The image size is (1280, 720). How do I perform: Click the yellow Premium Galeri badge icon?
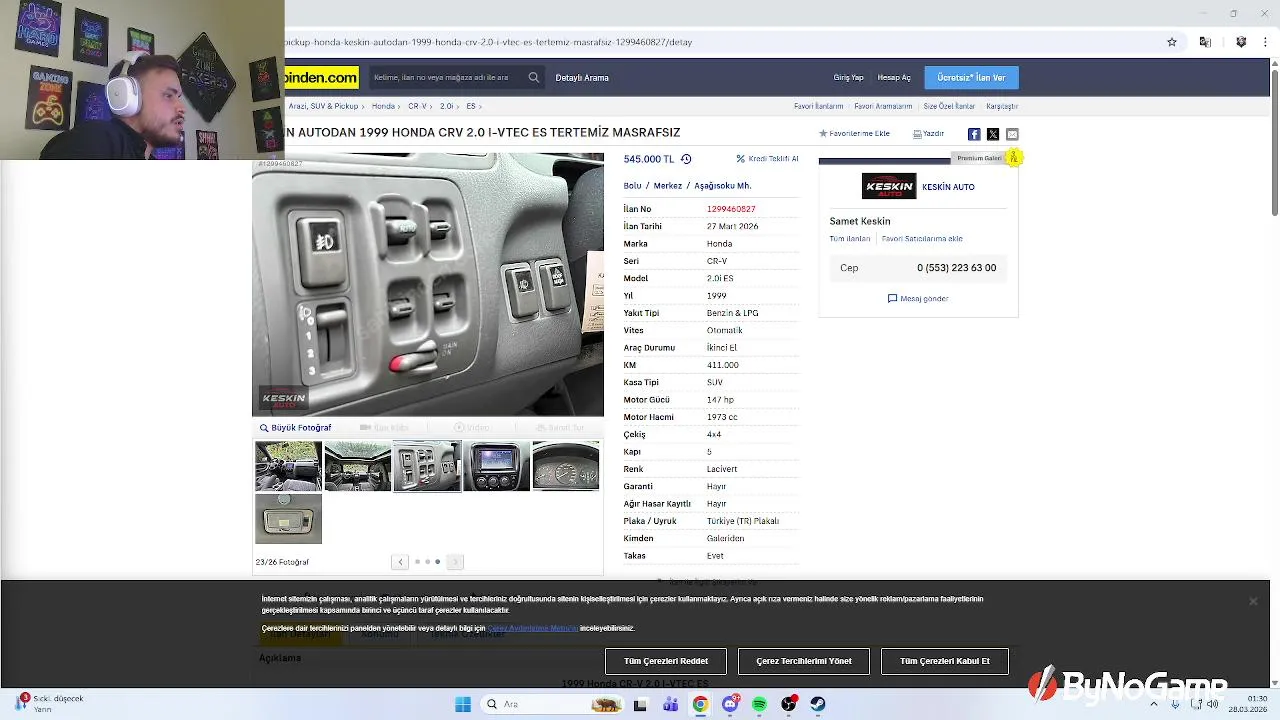(1013, 157)
